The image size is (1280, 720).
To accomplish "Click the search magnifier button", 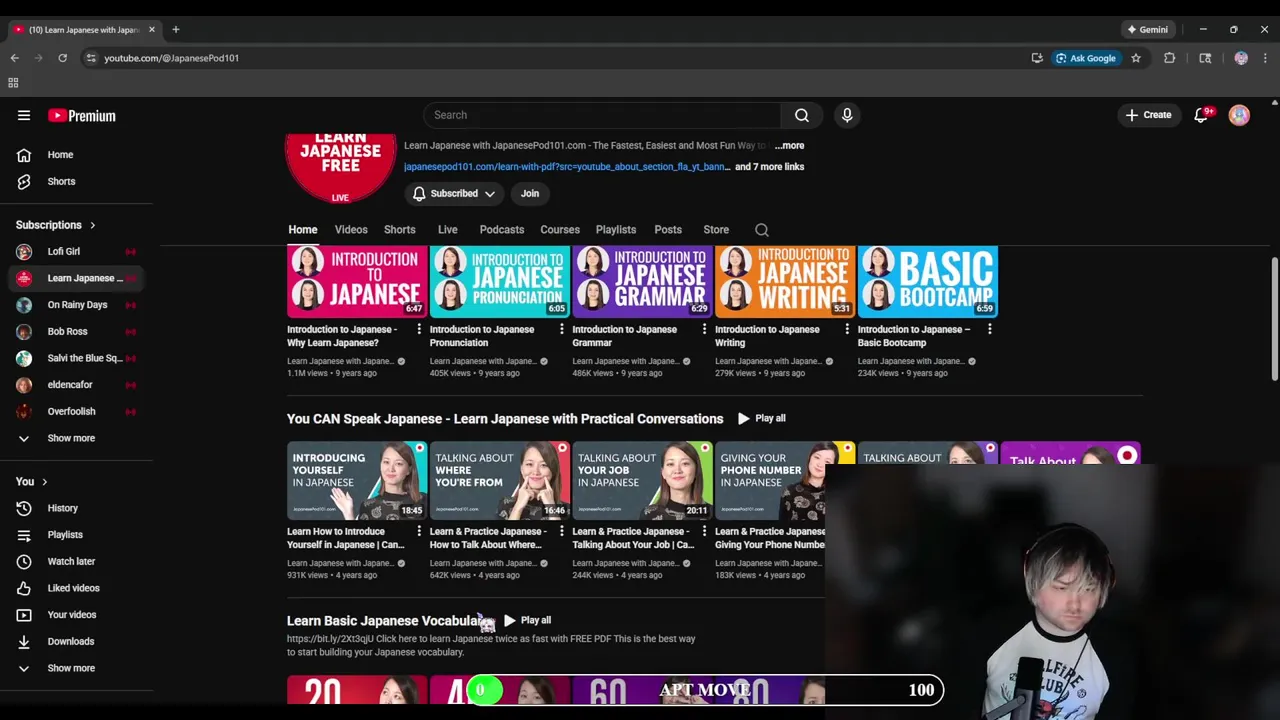I will (x=801, y=115).
